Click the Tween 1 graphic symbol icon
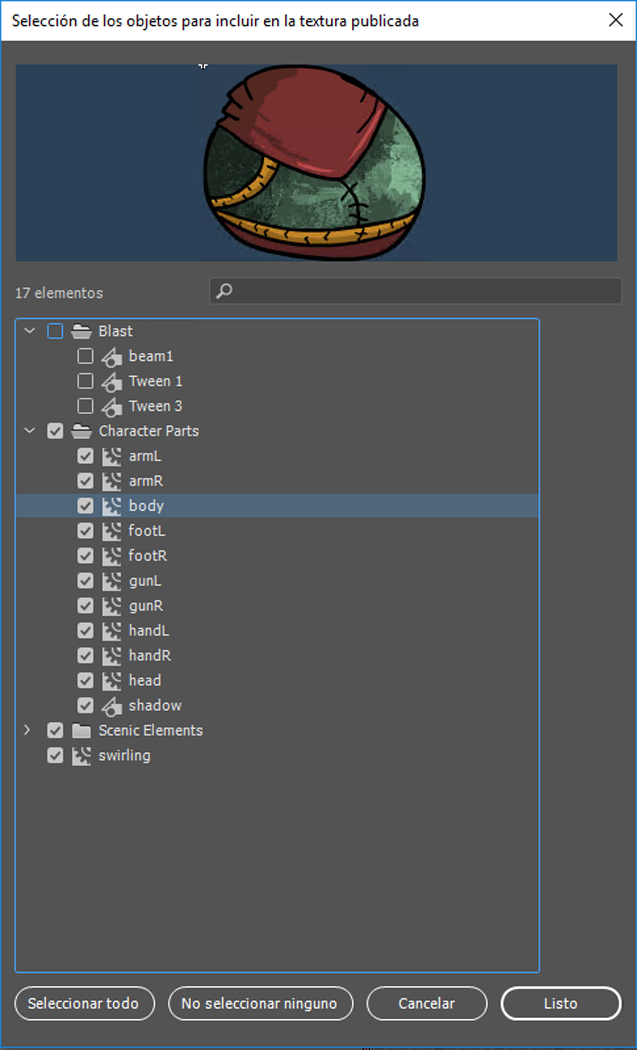This screenshot has height=1050, width=637. pyautogui.click(x=111, y=381)
